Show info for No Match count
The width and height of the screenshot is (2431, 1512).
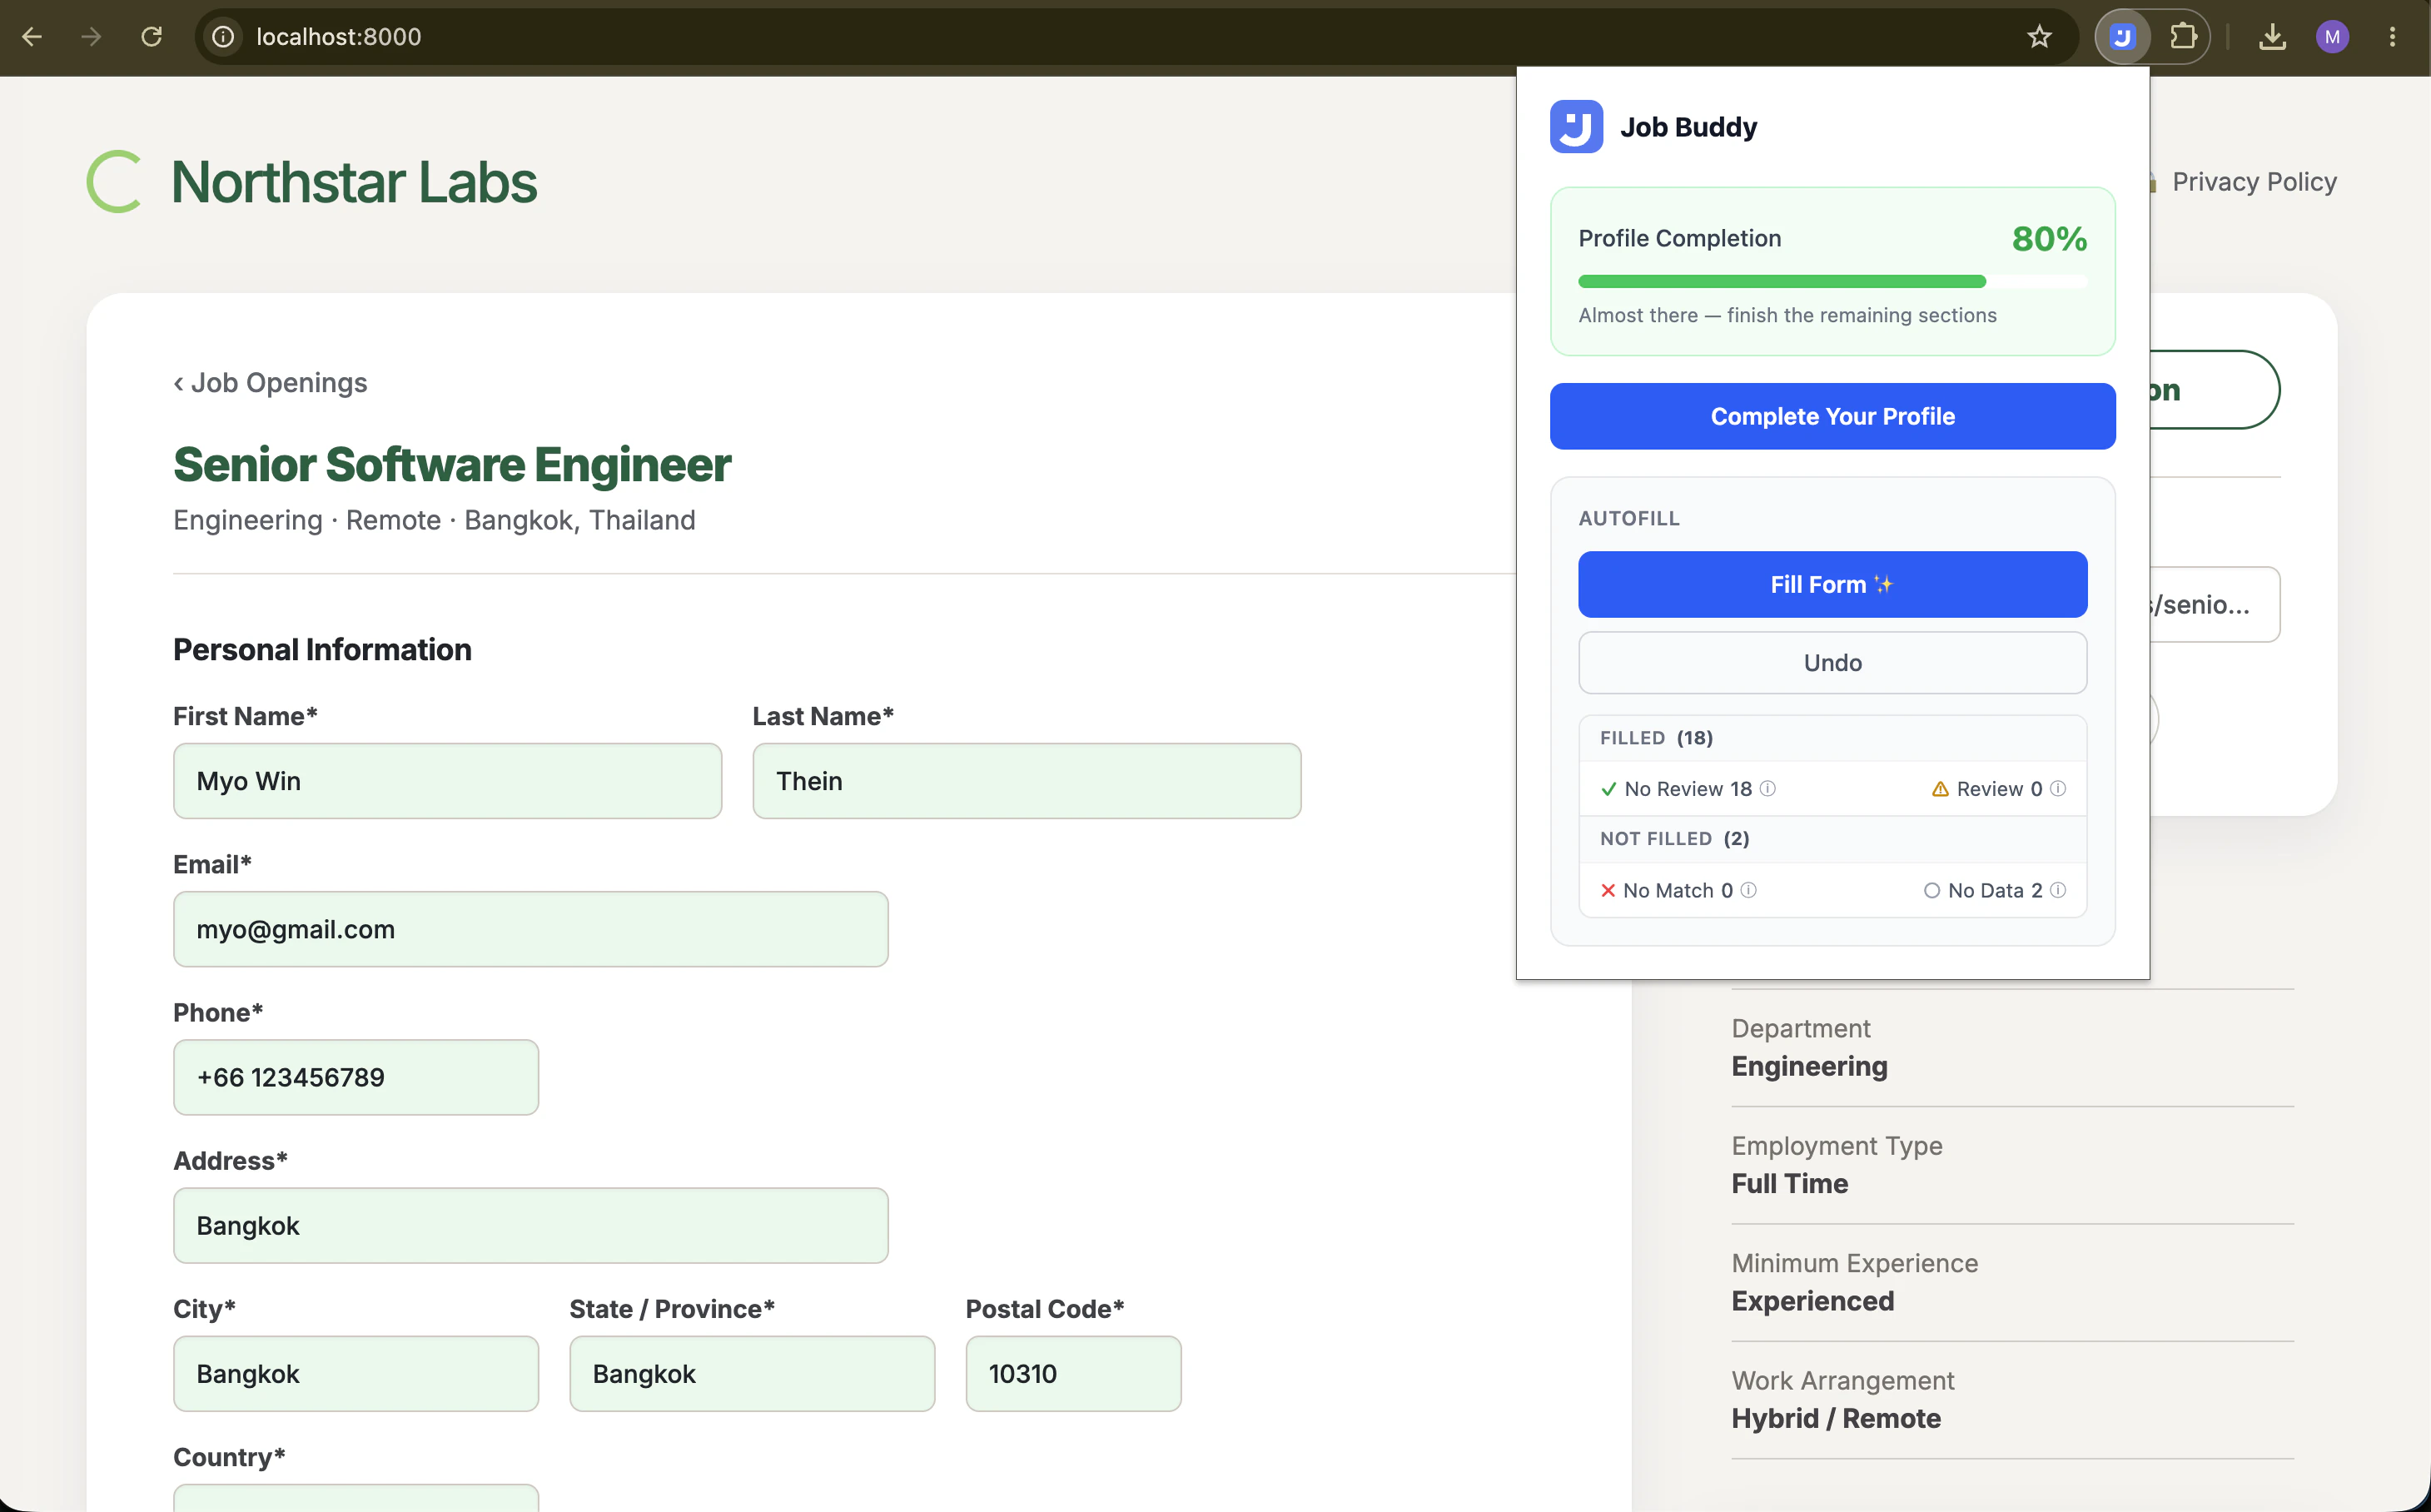1748,890
